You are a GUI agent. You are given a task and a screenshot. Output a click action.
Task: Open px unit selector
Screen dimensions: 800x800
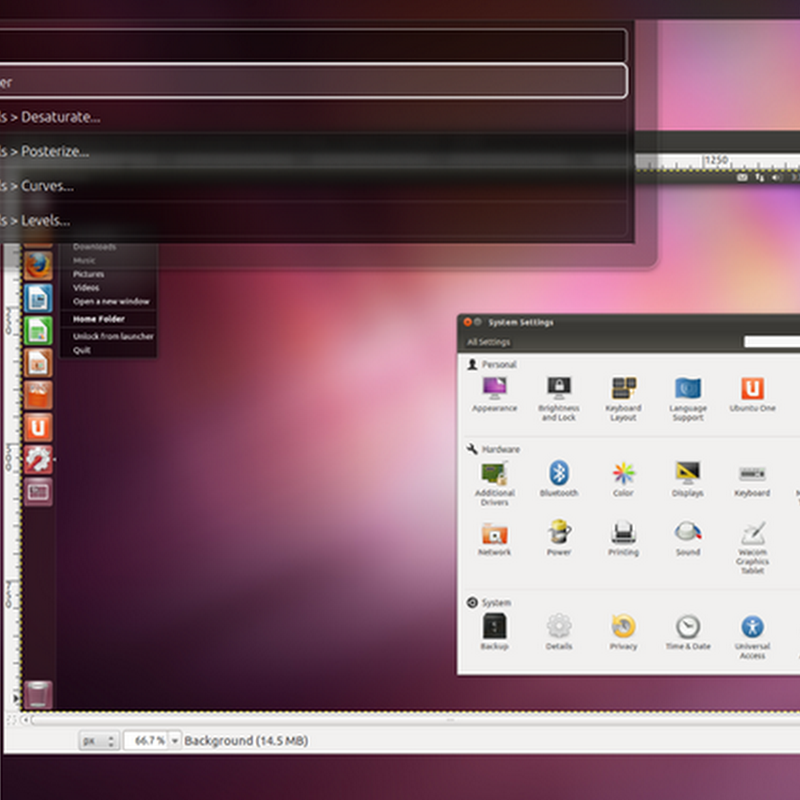point(99,741)
